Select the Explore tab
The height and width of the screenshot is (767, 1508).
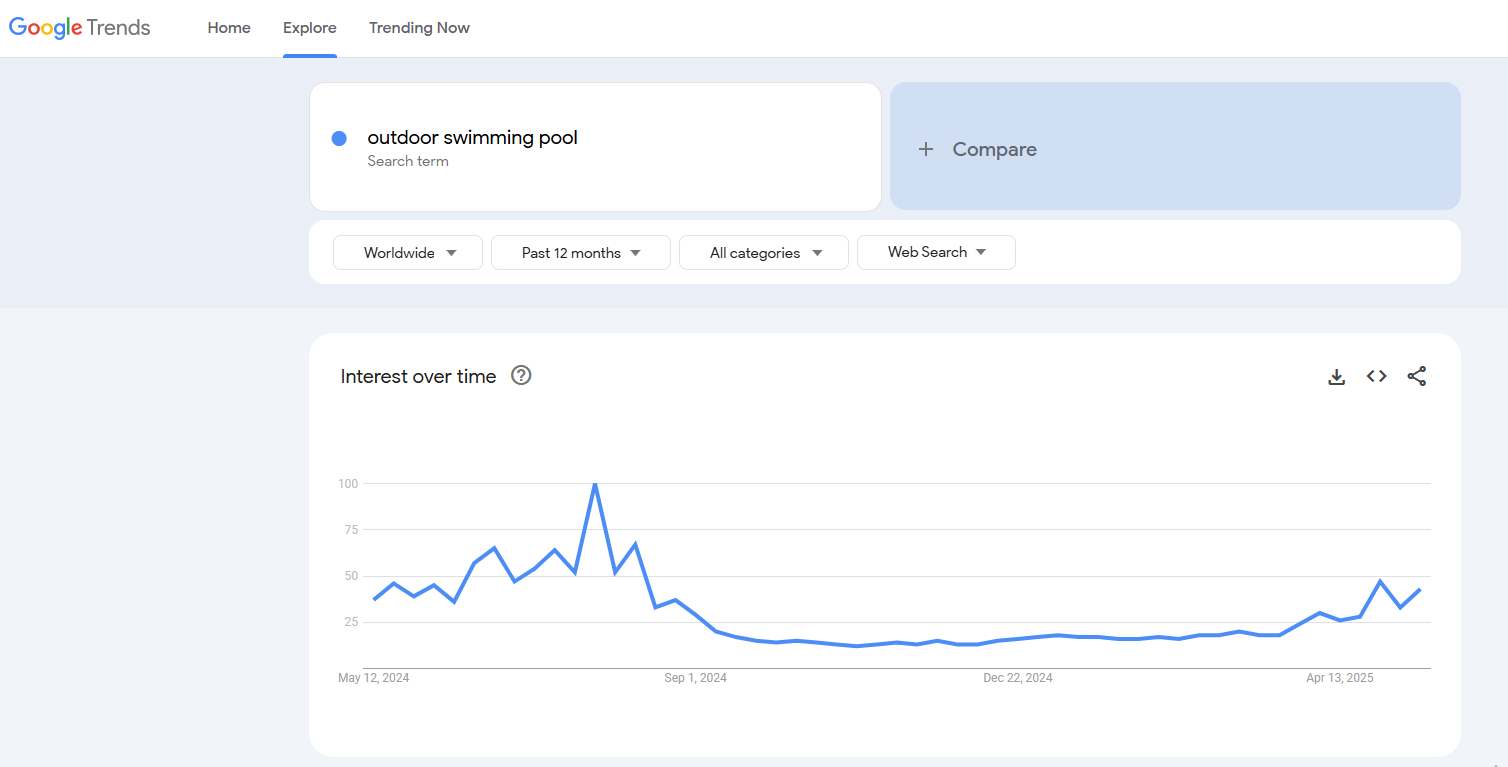pos(310,28)
